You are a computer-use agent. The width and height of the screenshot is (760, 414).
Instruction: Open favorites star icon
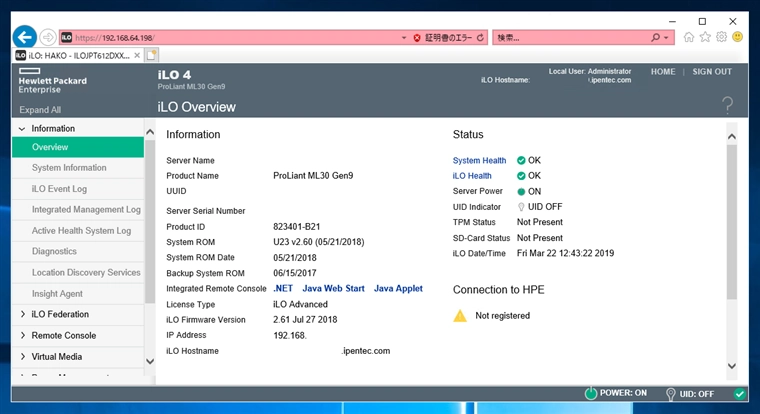click(x=705, y=37)
